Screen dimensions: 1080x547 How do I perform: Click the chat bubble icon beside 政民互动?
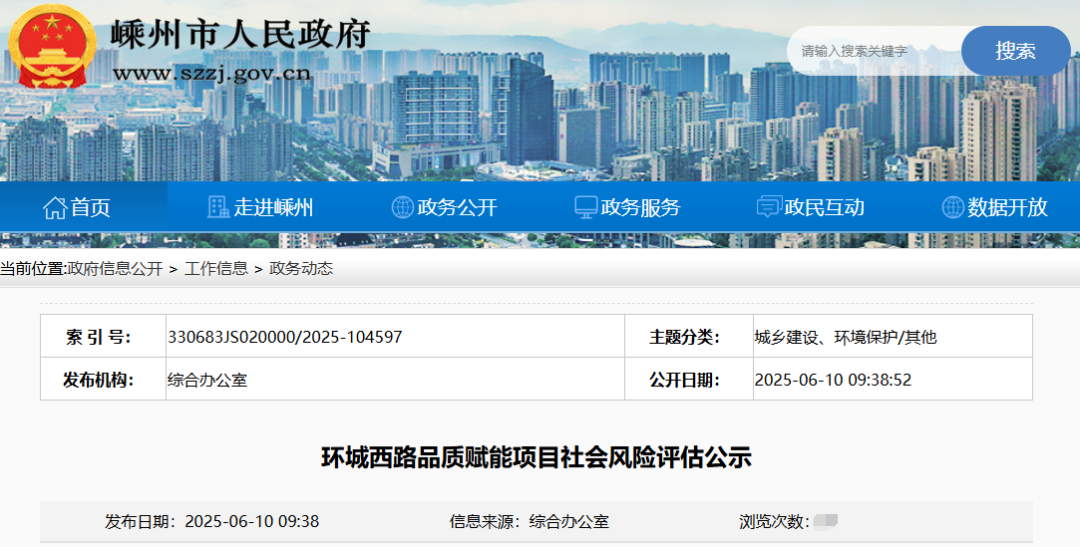[769, 207]
